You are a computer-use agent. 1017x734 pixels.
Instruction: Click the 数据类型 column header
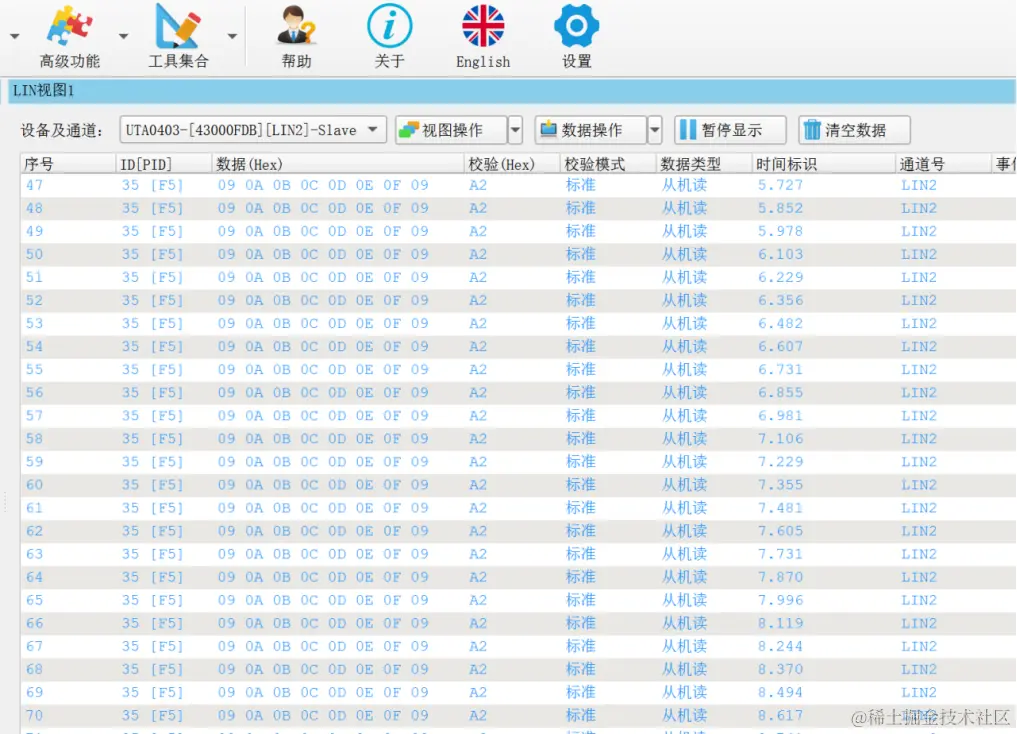point(704,164)
